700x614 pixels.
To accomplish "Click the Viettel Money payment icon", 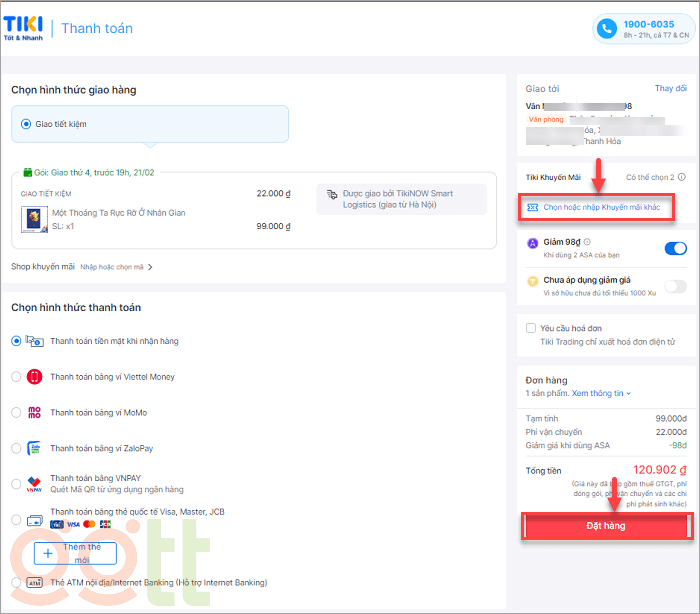I will (34, 377).
